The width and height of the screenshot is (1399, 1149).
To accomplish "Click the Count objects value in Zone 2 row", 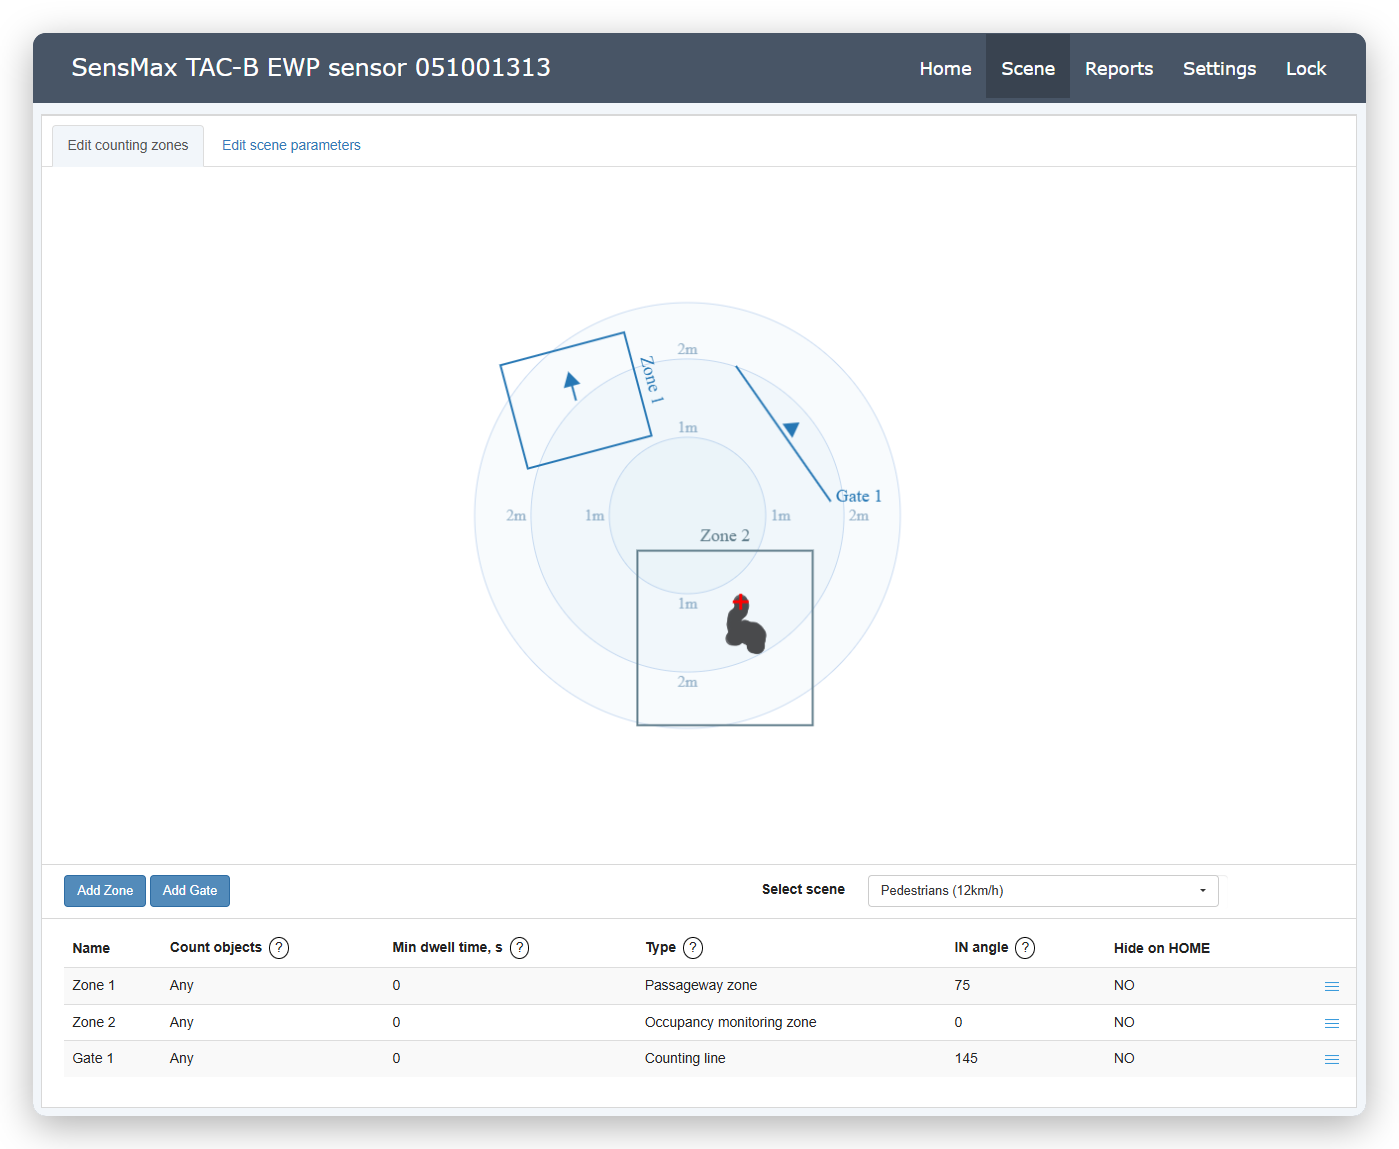I will pyautogui.click(x=182, y=1022).
